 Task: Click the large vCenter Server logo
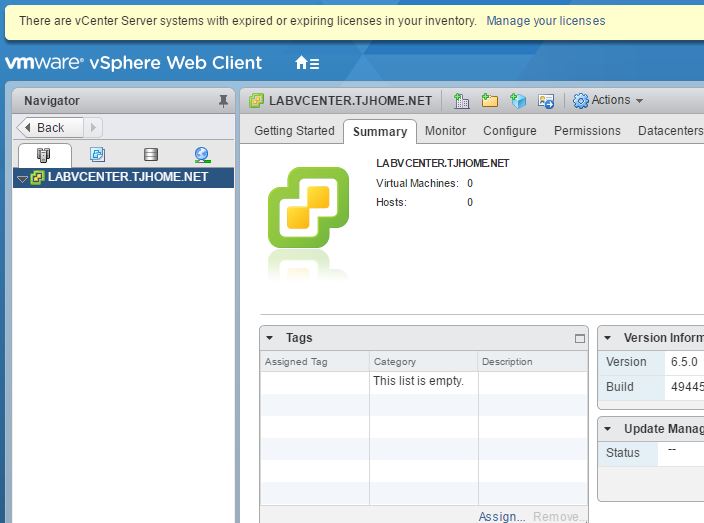[x=308, y=207]
